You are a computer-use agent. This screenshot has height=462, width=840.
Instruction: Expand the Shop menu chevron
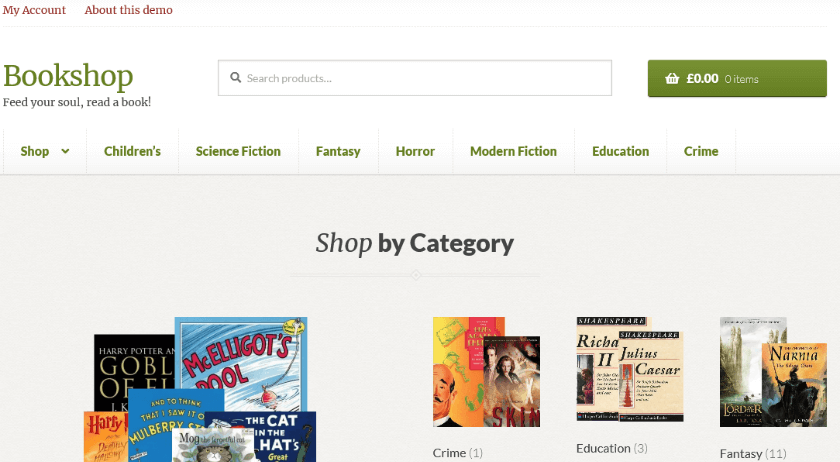point(65,151)
